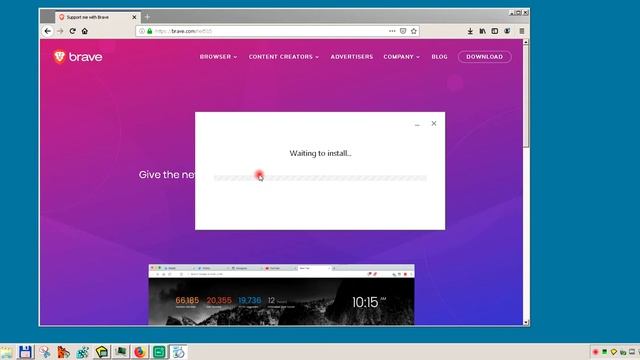Click the 'Waiting to install...' text

(x=320, y=153)
